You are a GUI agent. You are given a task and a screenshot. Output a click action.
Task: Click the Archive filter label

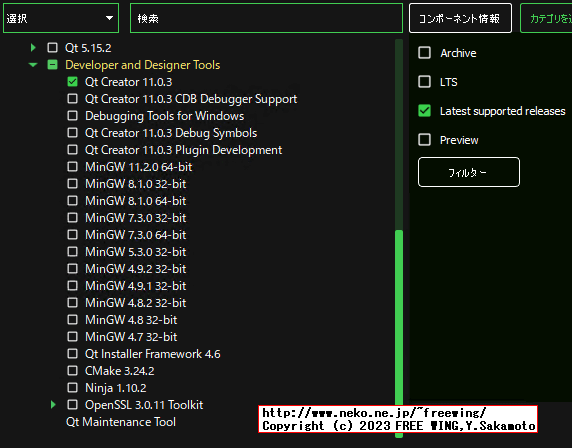tap(458, 53)
